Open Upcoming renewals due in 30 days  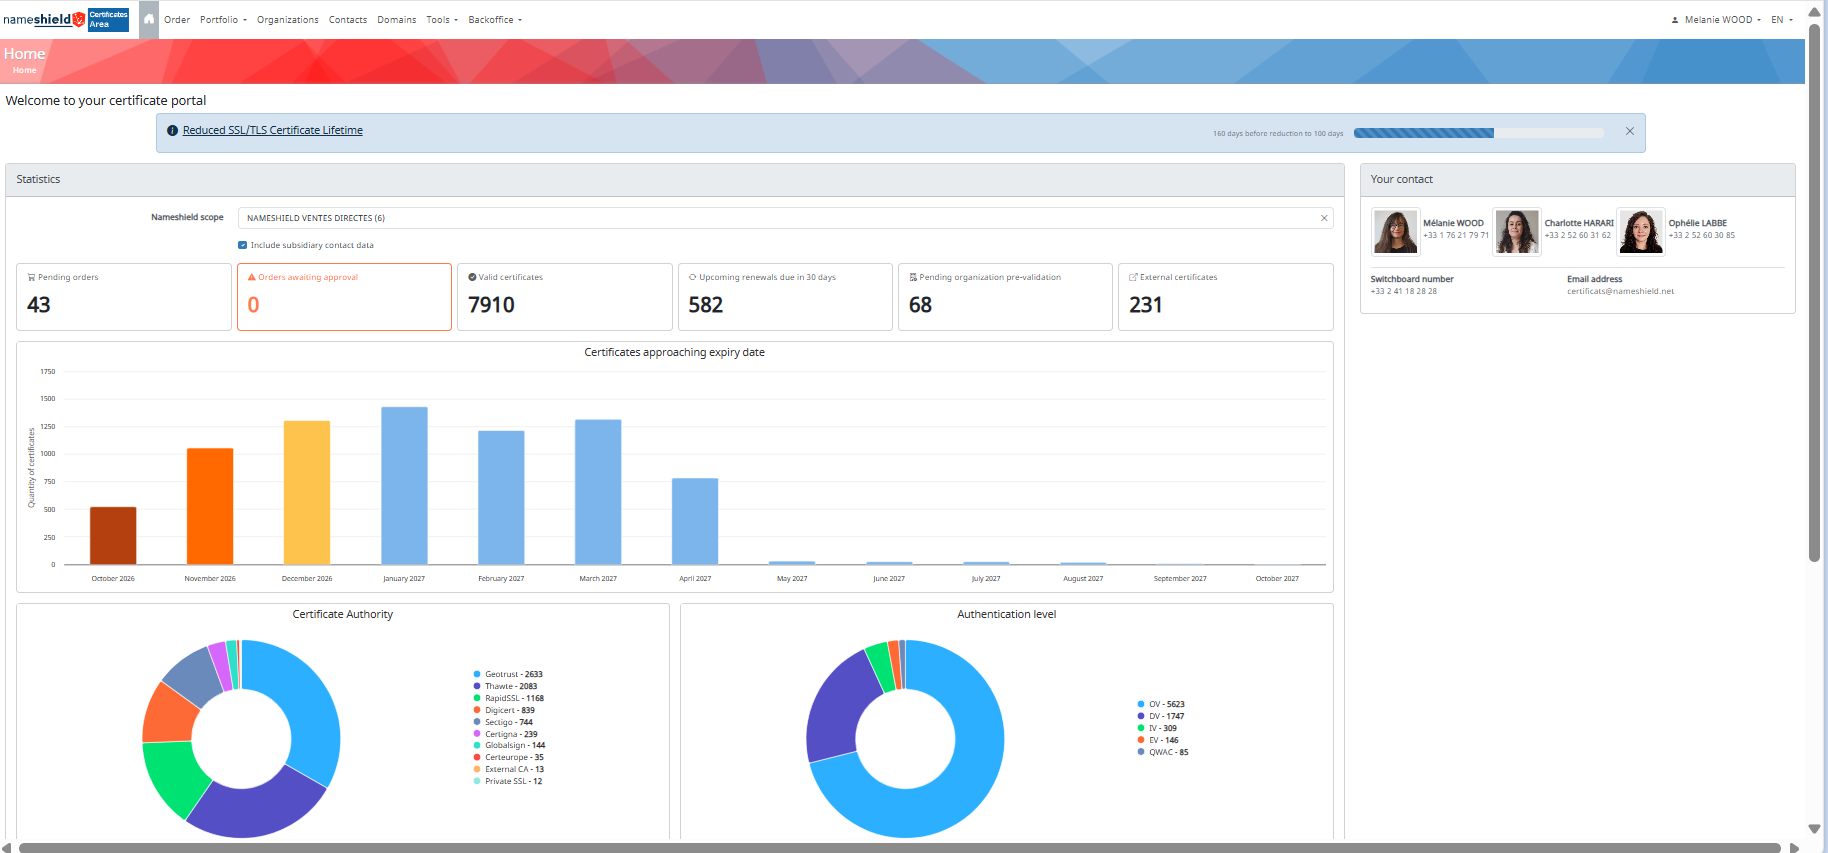point(785,297)
